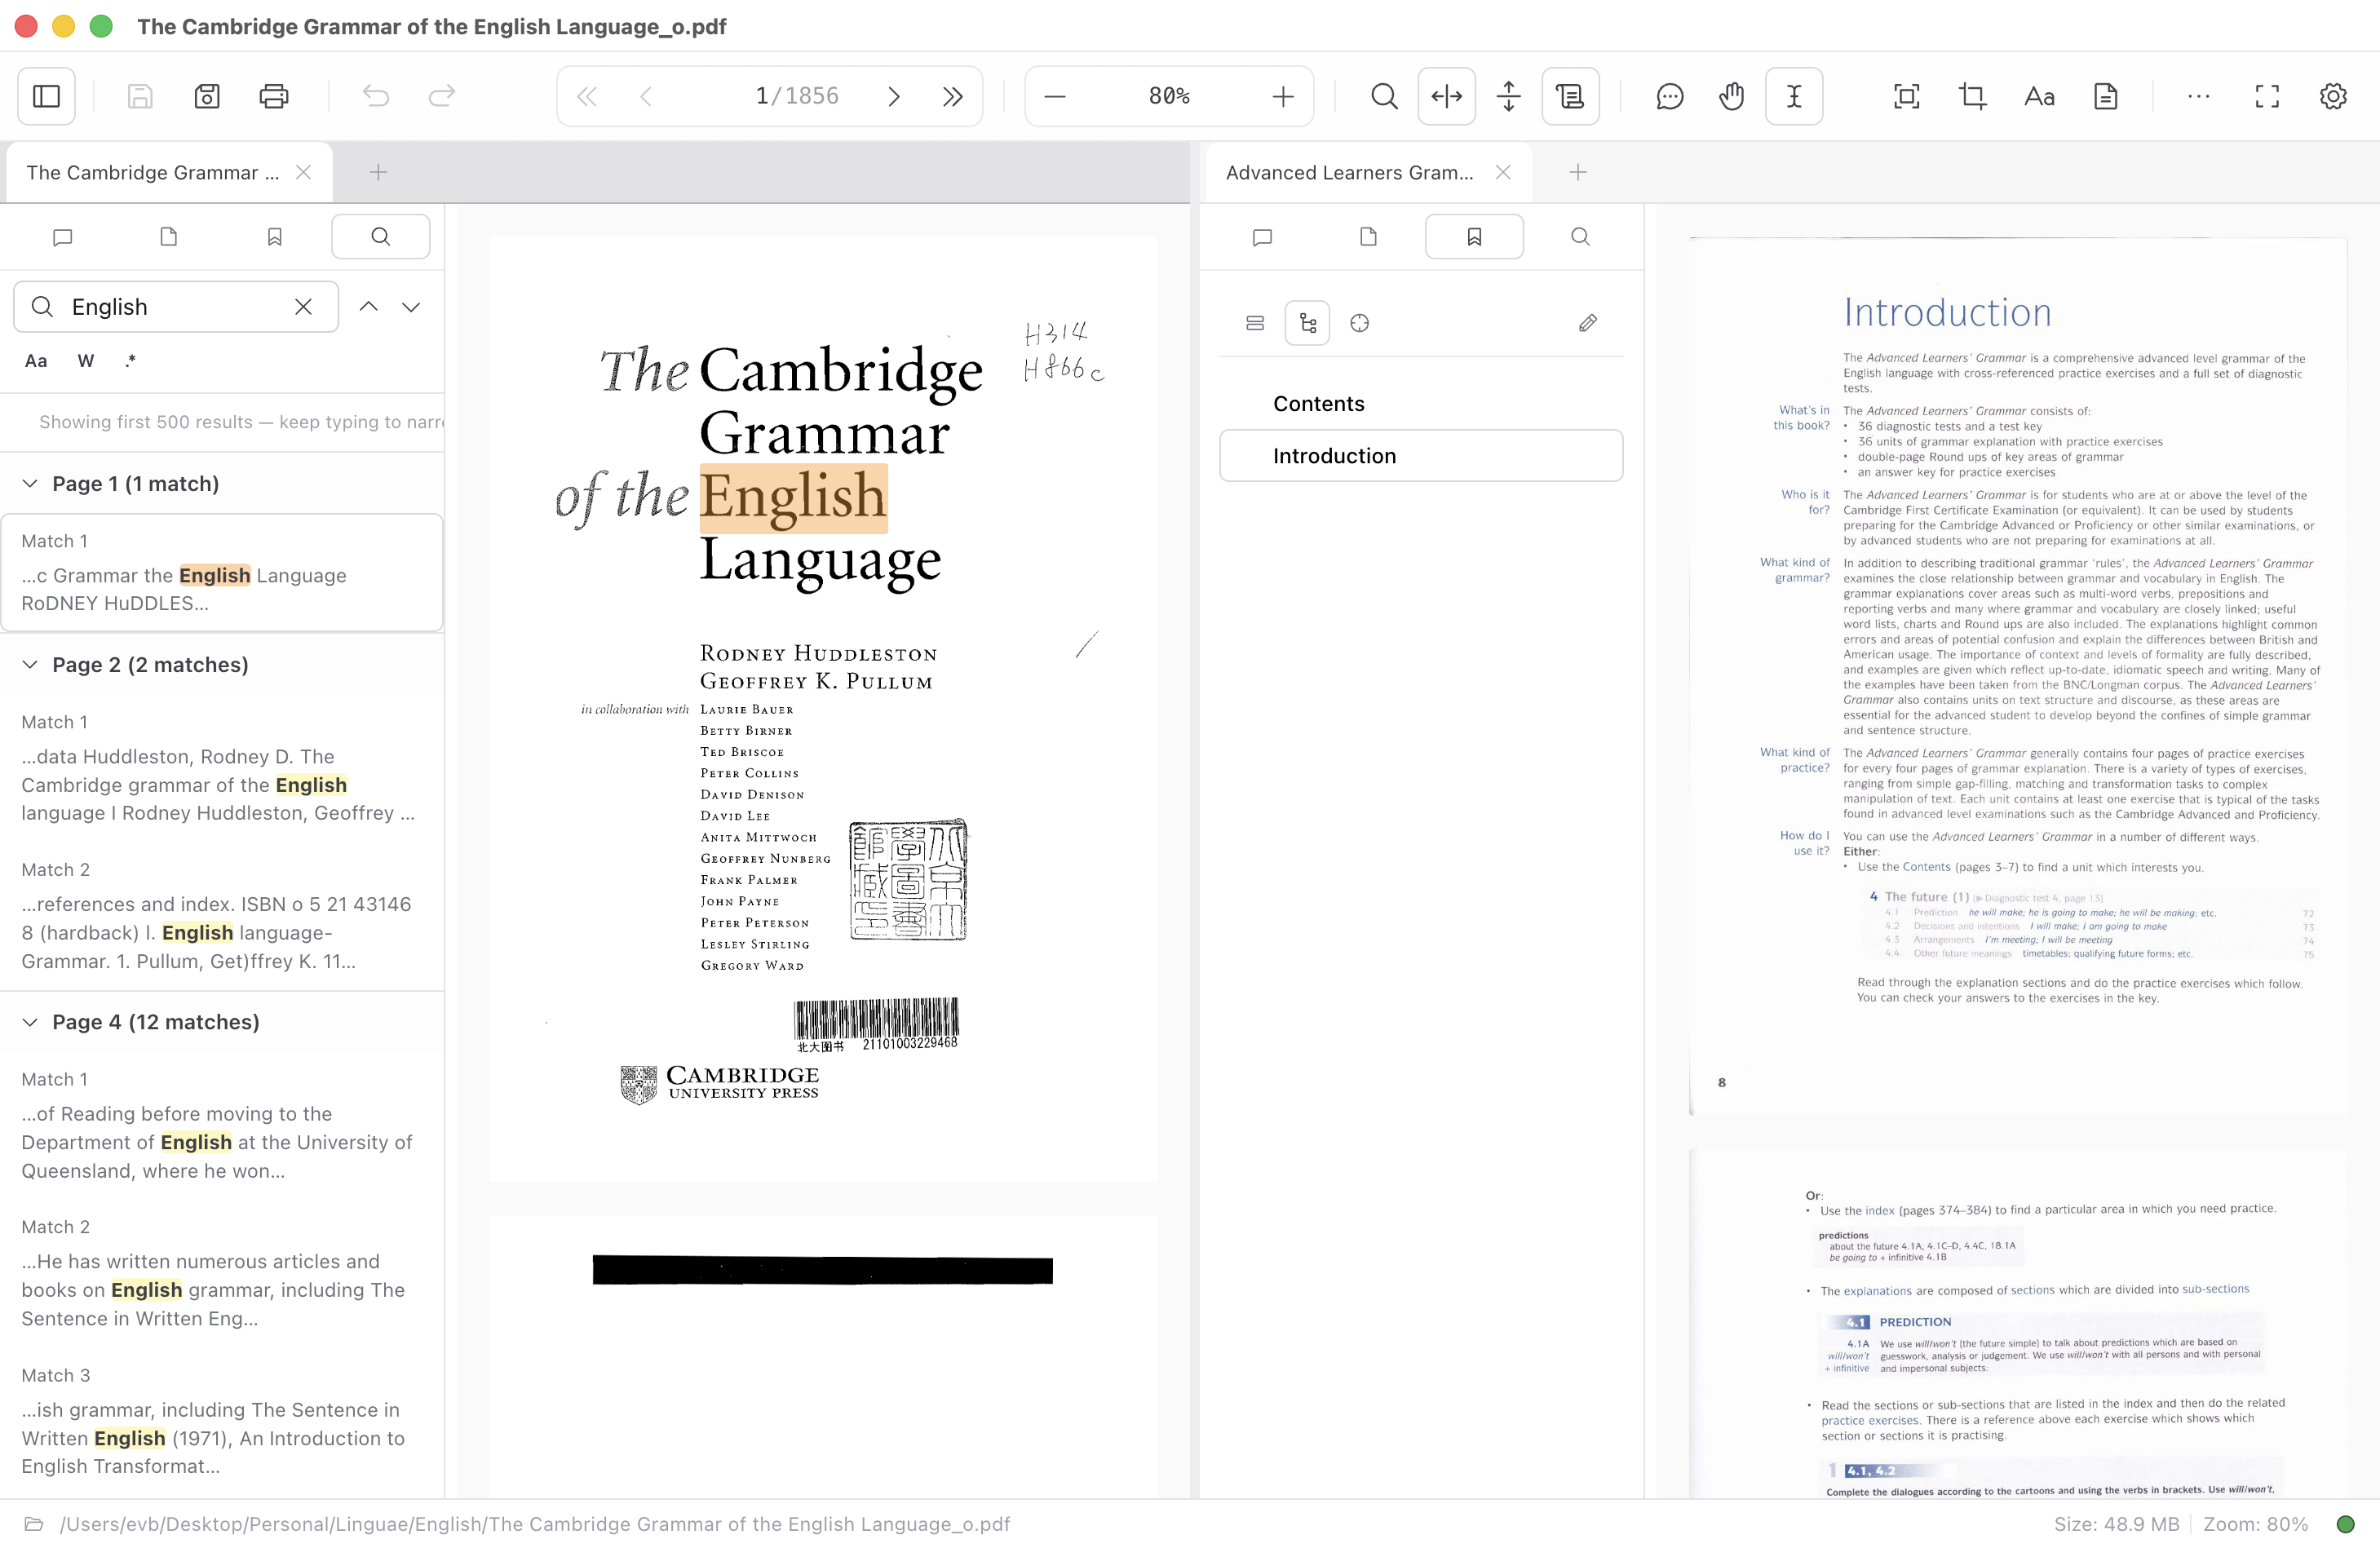Click the save-as disk icon

click(207, 96)
